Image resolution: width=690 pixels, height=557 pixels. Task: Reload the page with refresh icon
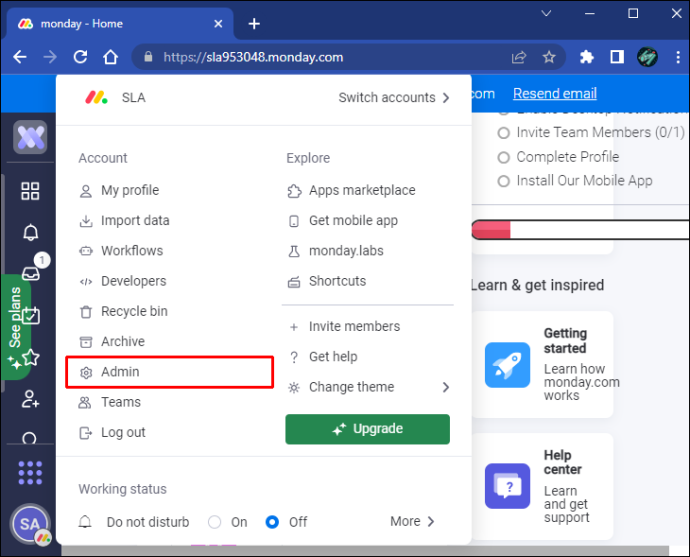click(80, 57)
